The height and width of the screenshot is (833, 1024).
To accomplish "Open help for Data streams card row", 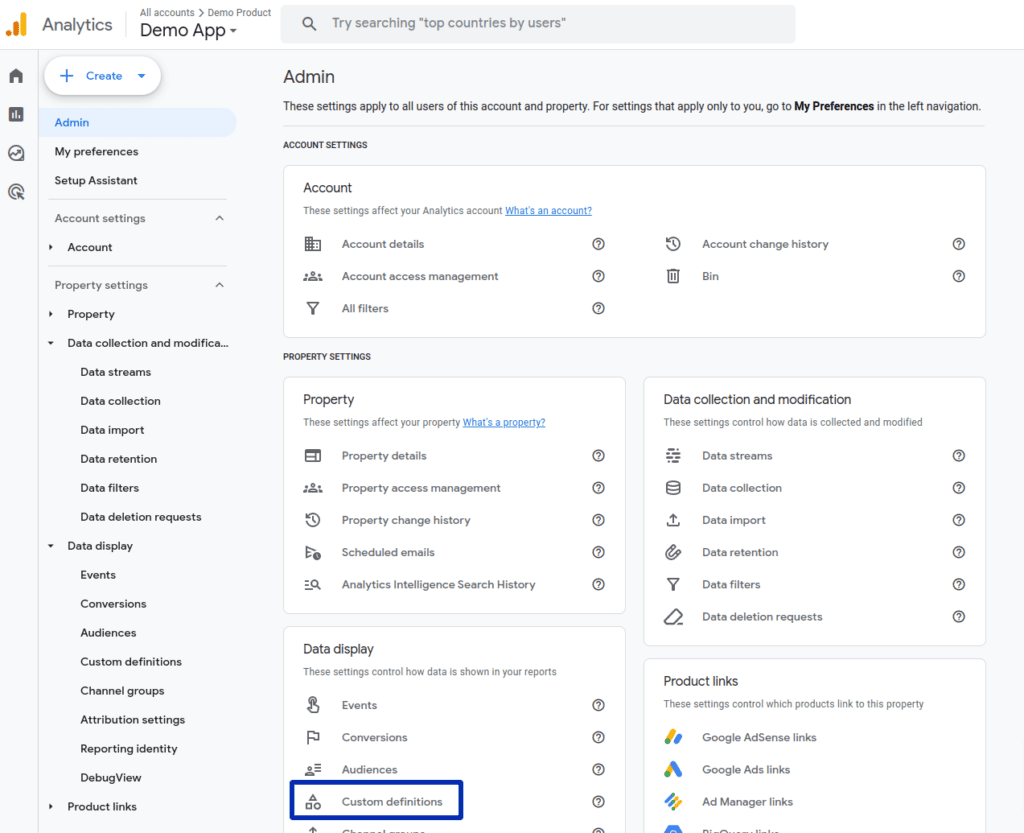I will click(x=959, y=456).
